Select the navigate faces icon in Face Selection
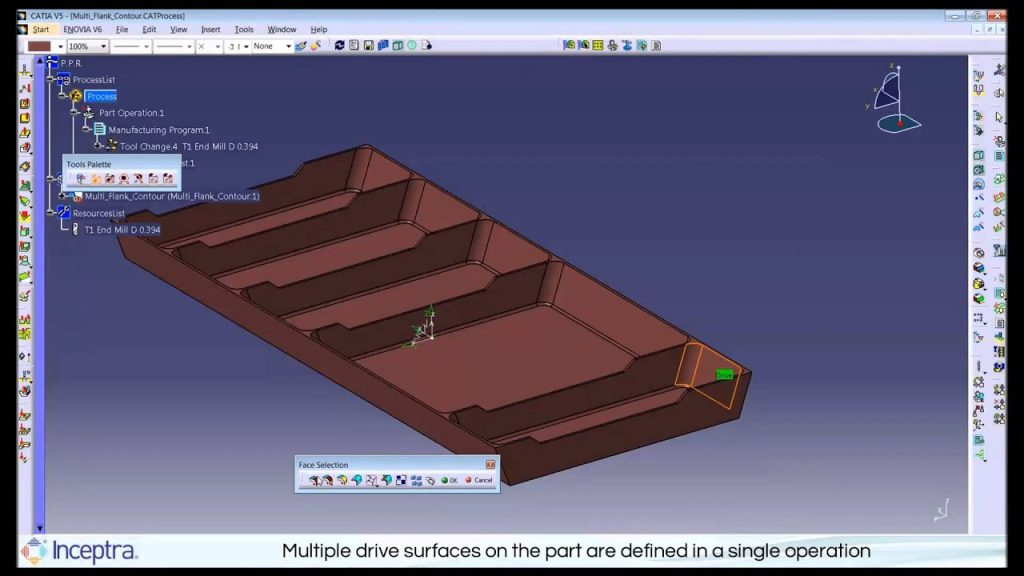The image size is (1024, 576). click(x=430, y=480)
